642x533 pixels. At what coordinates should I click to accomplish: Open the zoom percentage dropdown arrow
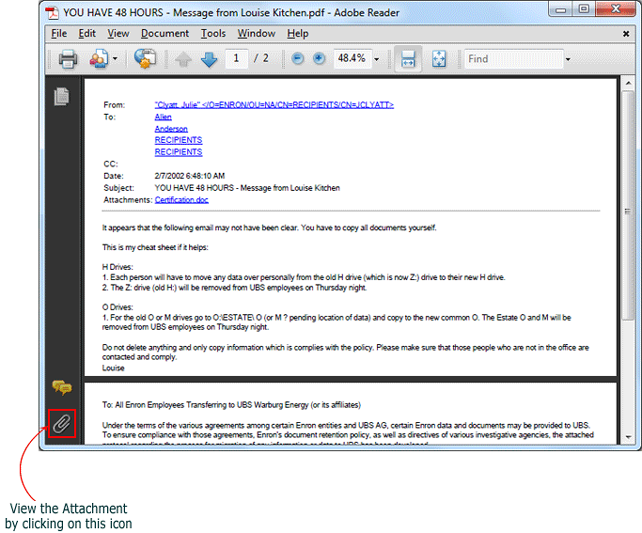click(377, 59)
